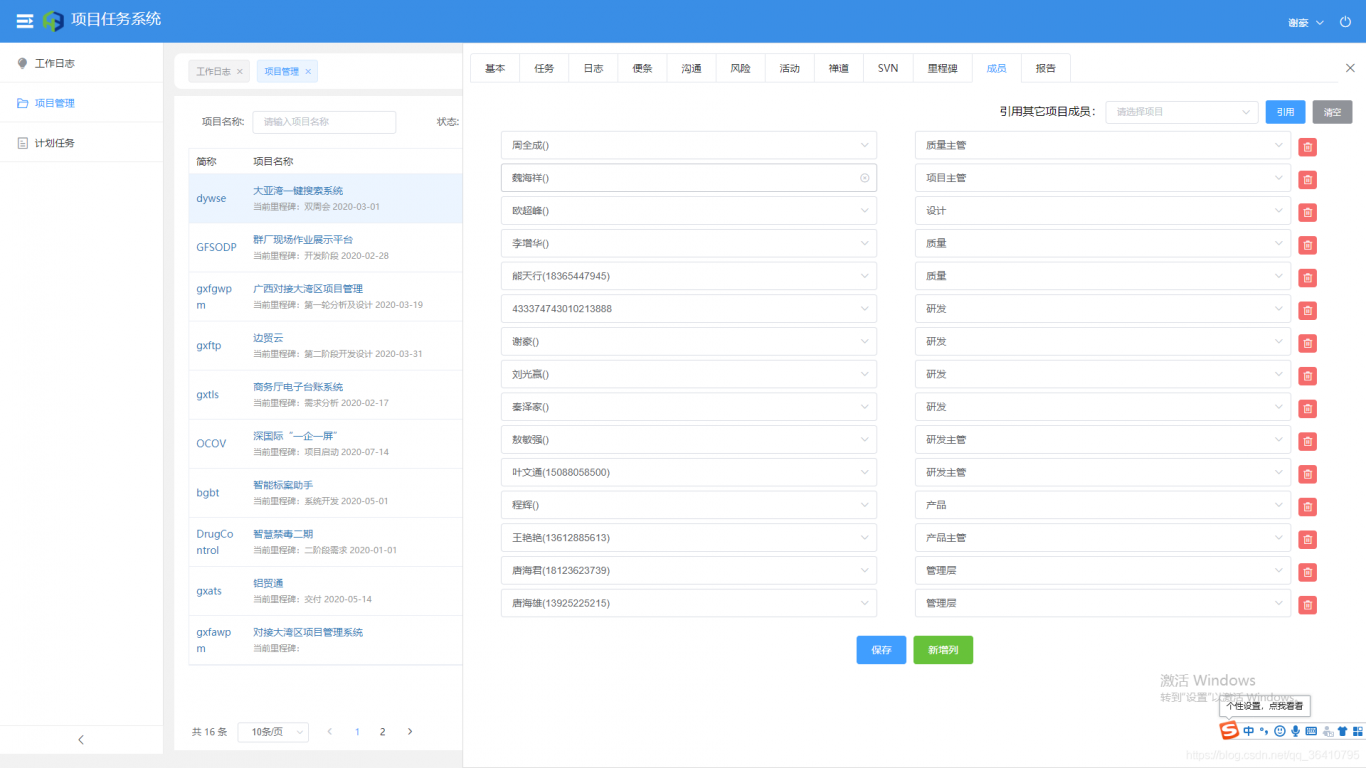Go to the next page with the right arrow

tap(409, 732)
